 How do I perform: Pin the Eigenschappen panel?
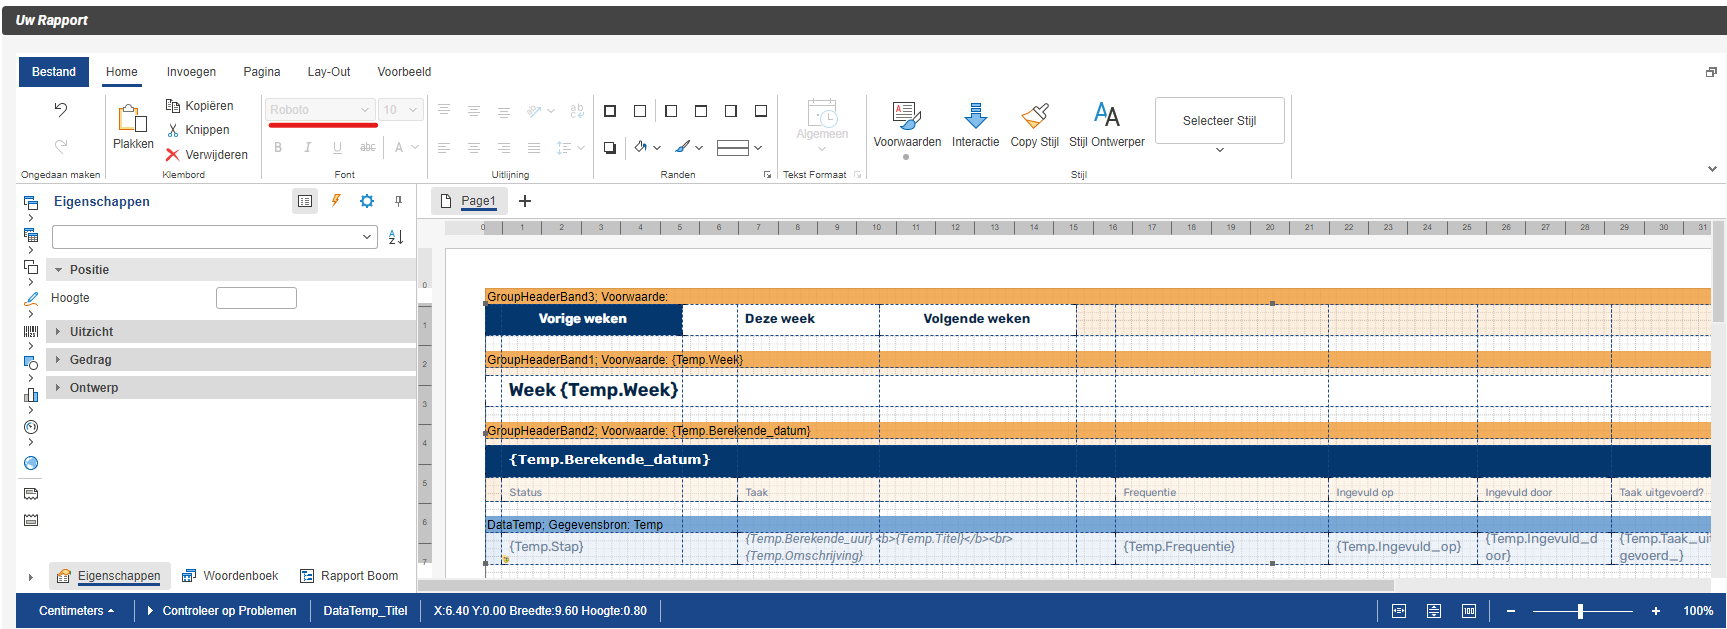click(398, 201)
